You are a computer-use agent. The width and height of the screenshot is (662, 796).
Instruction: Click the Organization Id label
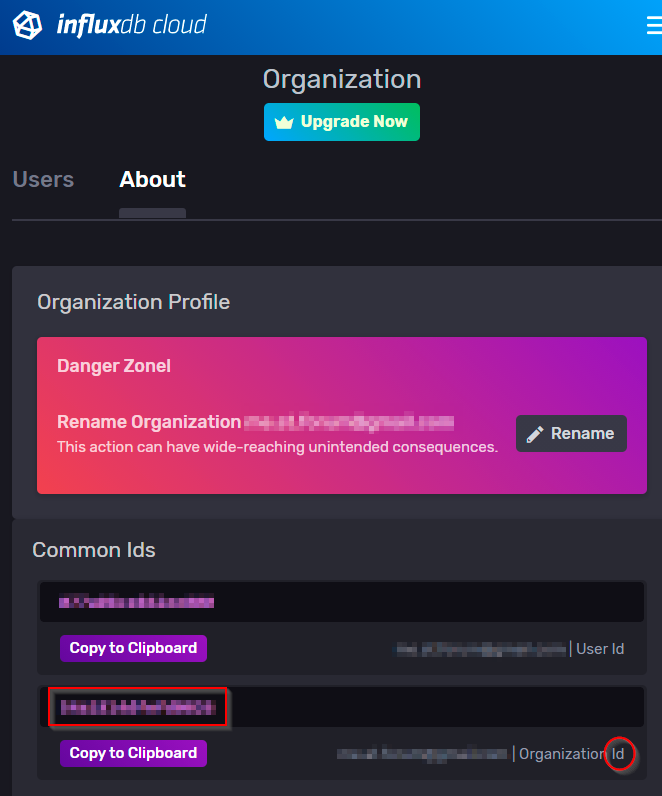click(572, 754)
